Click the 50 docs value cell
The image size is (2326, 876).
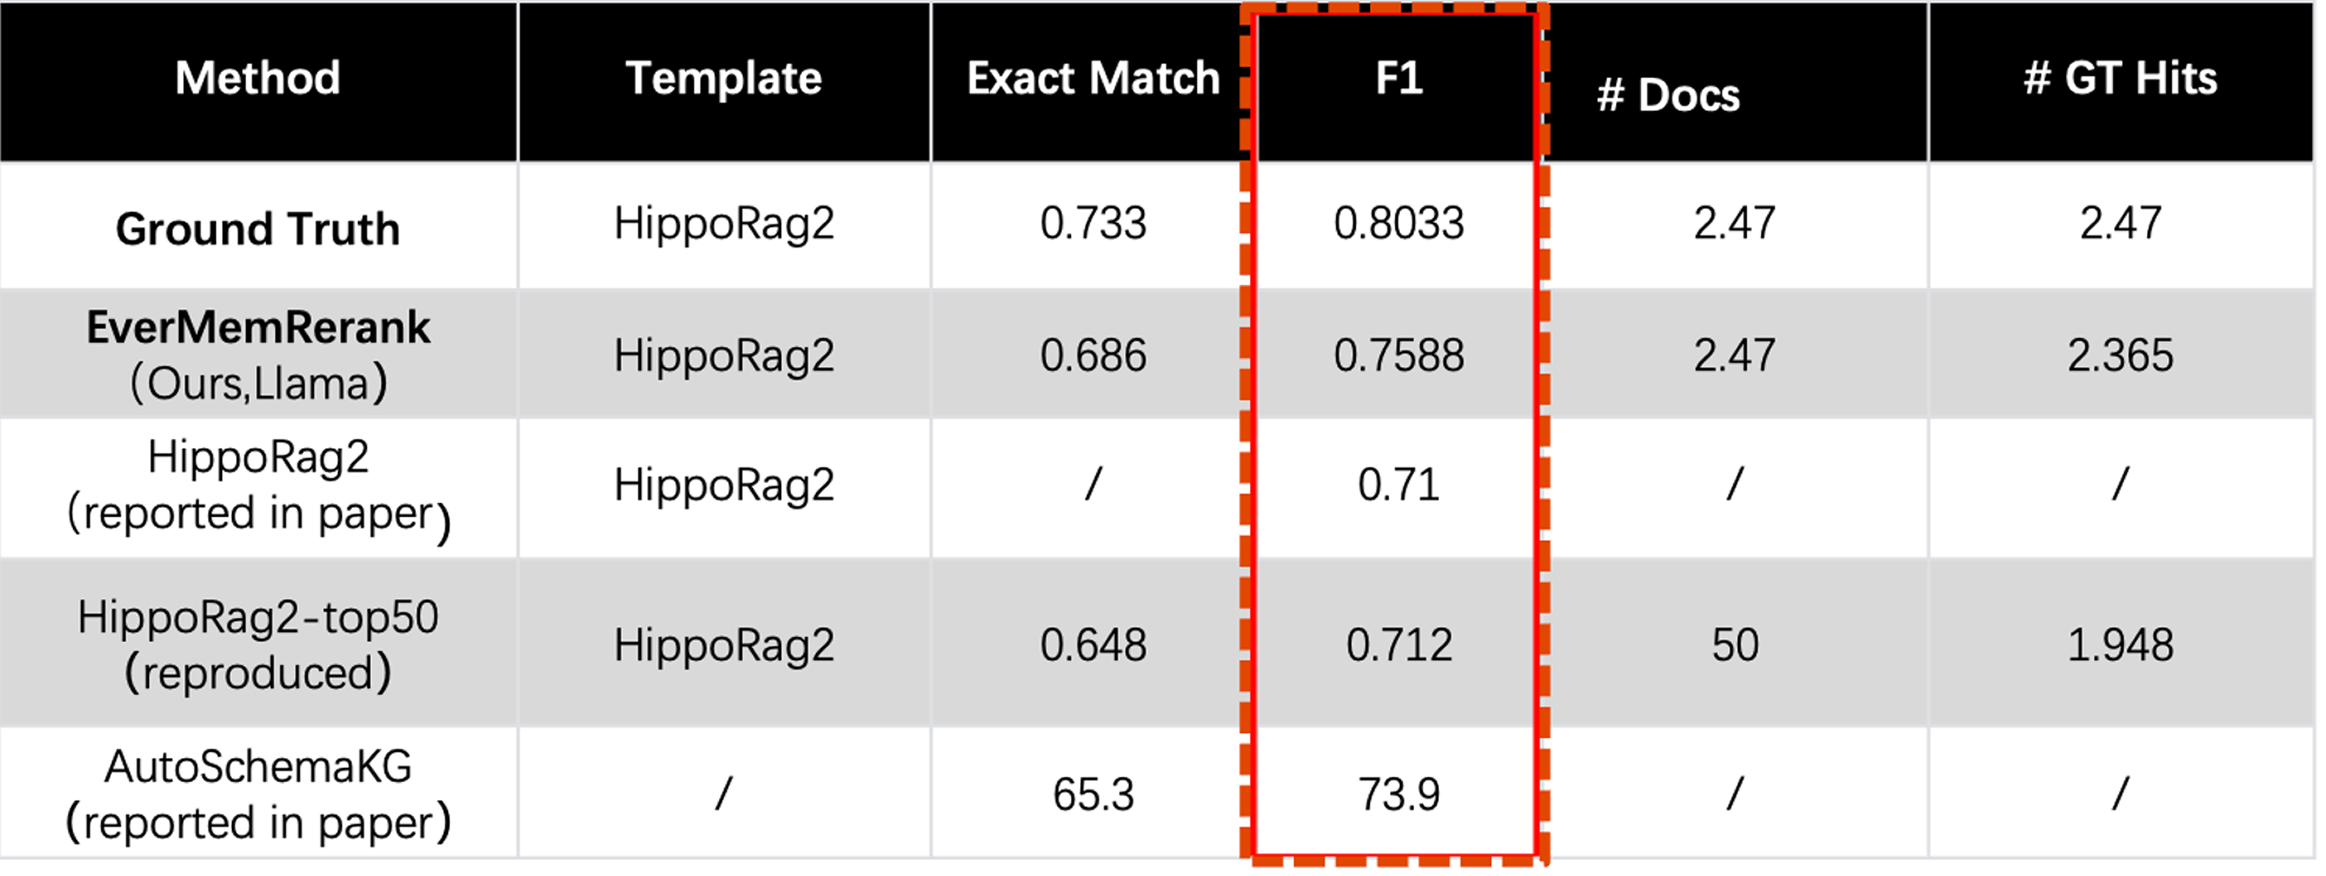pyautogui.click(x=1734, y=645)
